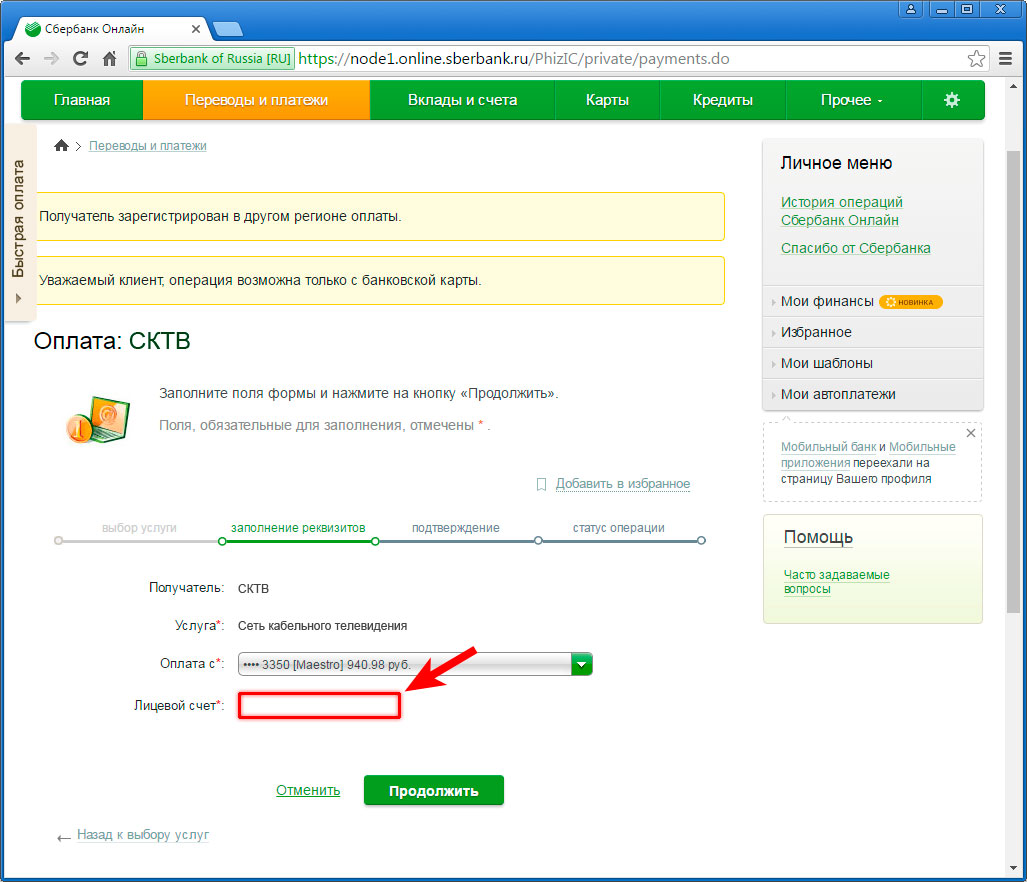Click the recipient value СКТВ
This screenshot has width=1027, height=882.
click(253, 588)
